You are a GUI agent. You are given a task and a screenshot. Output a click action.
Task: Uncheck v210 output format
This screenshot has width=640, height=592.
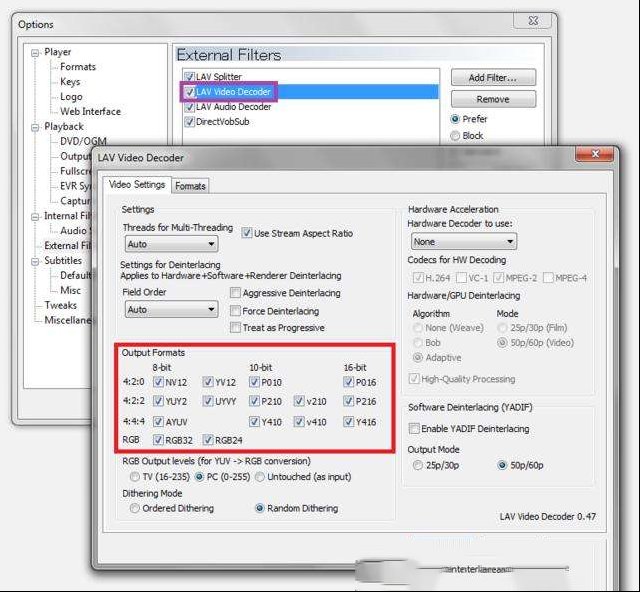(299, 401)
